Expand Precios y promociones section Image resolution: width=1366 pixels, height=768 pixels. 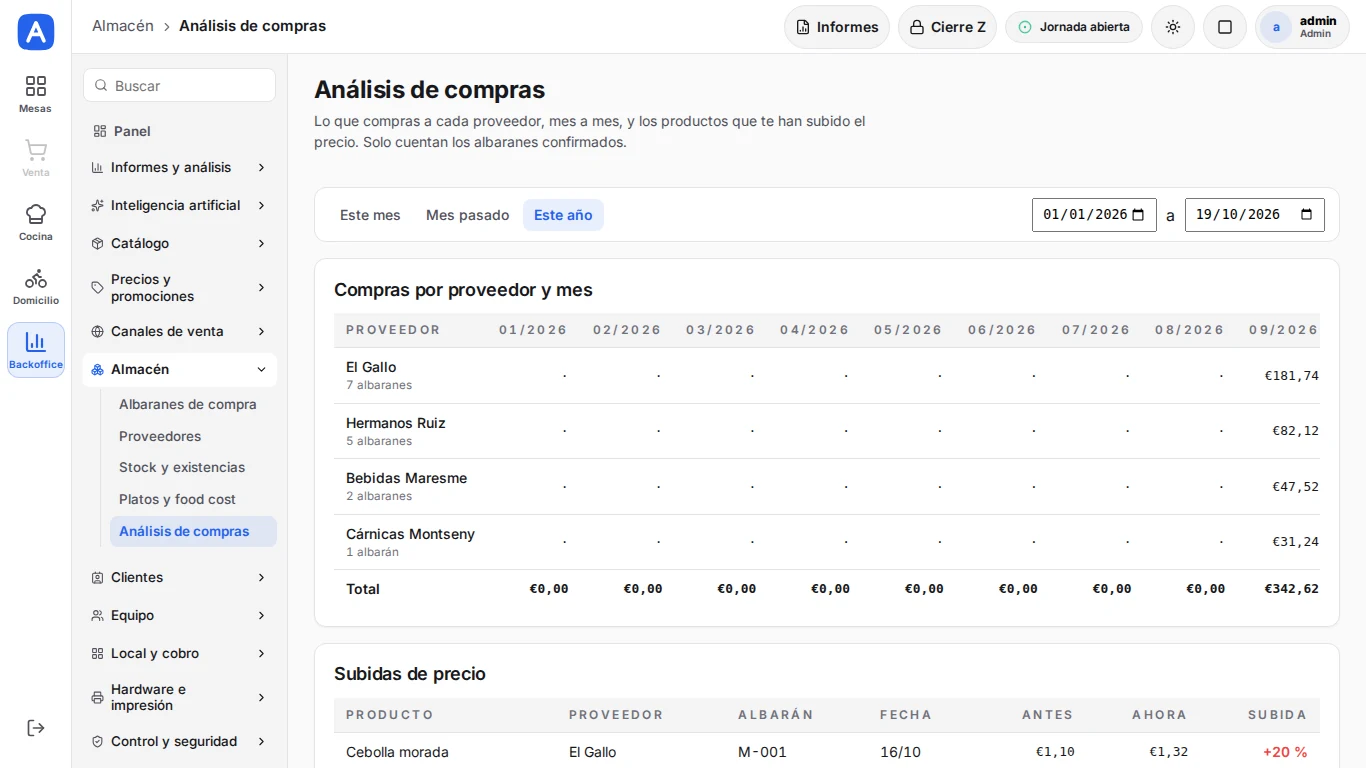coord(180,288)
